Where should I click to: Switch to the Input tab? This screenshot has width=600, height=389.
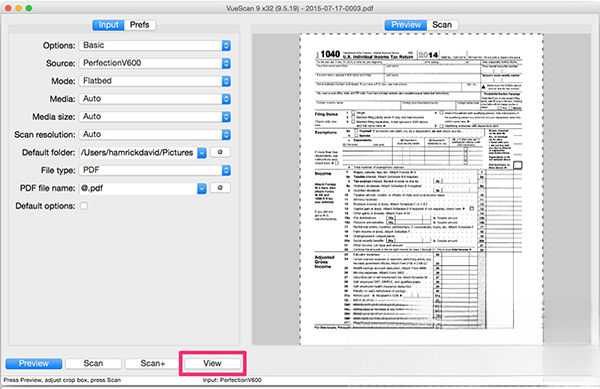coord(108,25)
